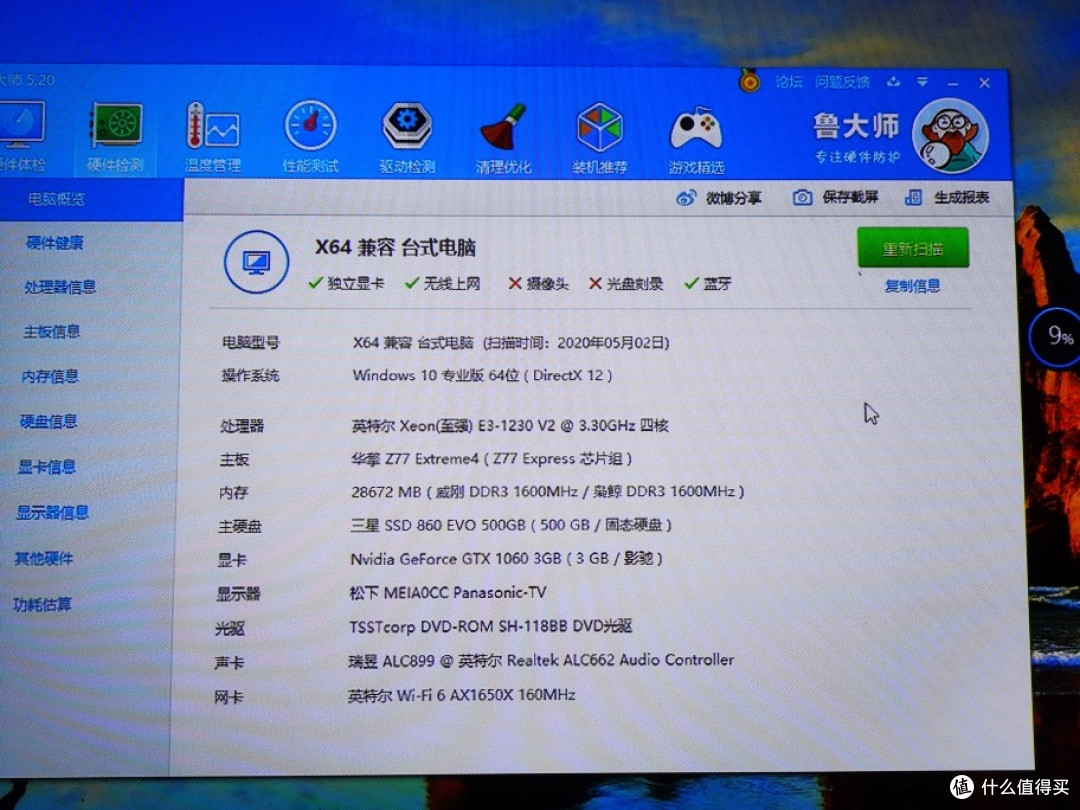
Task: Open 装机推荐 cube icon
Action: [x=600, y=136]
